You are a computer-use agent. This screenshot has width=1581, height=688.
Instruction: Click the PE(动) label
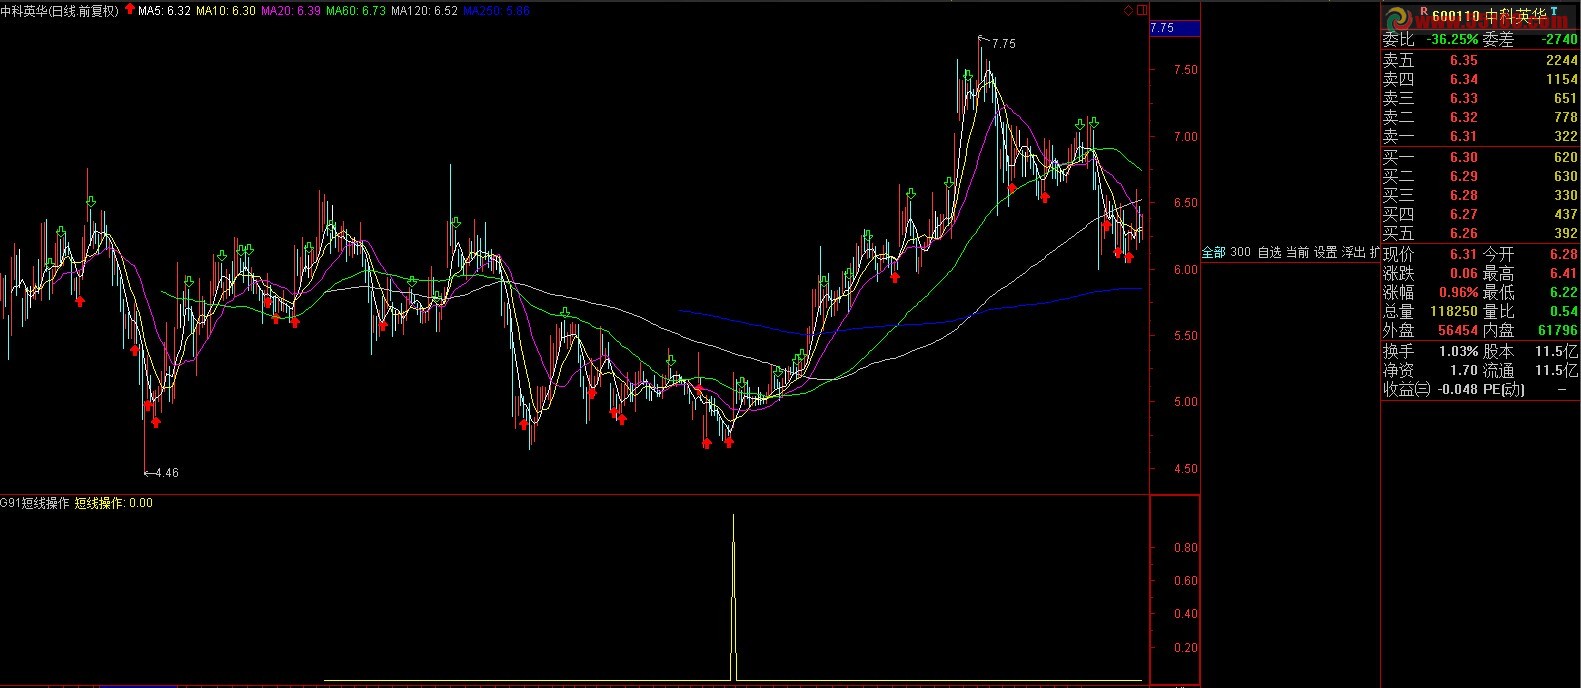1503,389
